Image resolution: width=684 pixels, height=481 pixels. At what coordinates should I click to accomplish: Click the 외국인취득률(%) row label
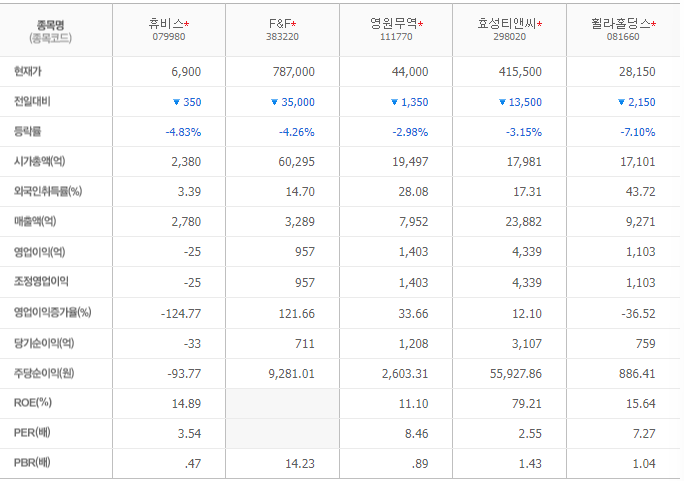(x=48, y=191)
